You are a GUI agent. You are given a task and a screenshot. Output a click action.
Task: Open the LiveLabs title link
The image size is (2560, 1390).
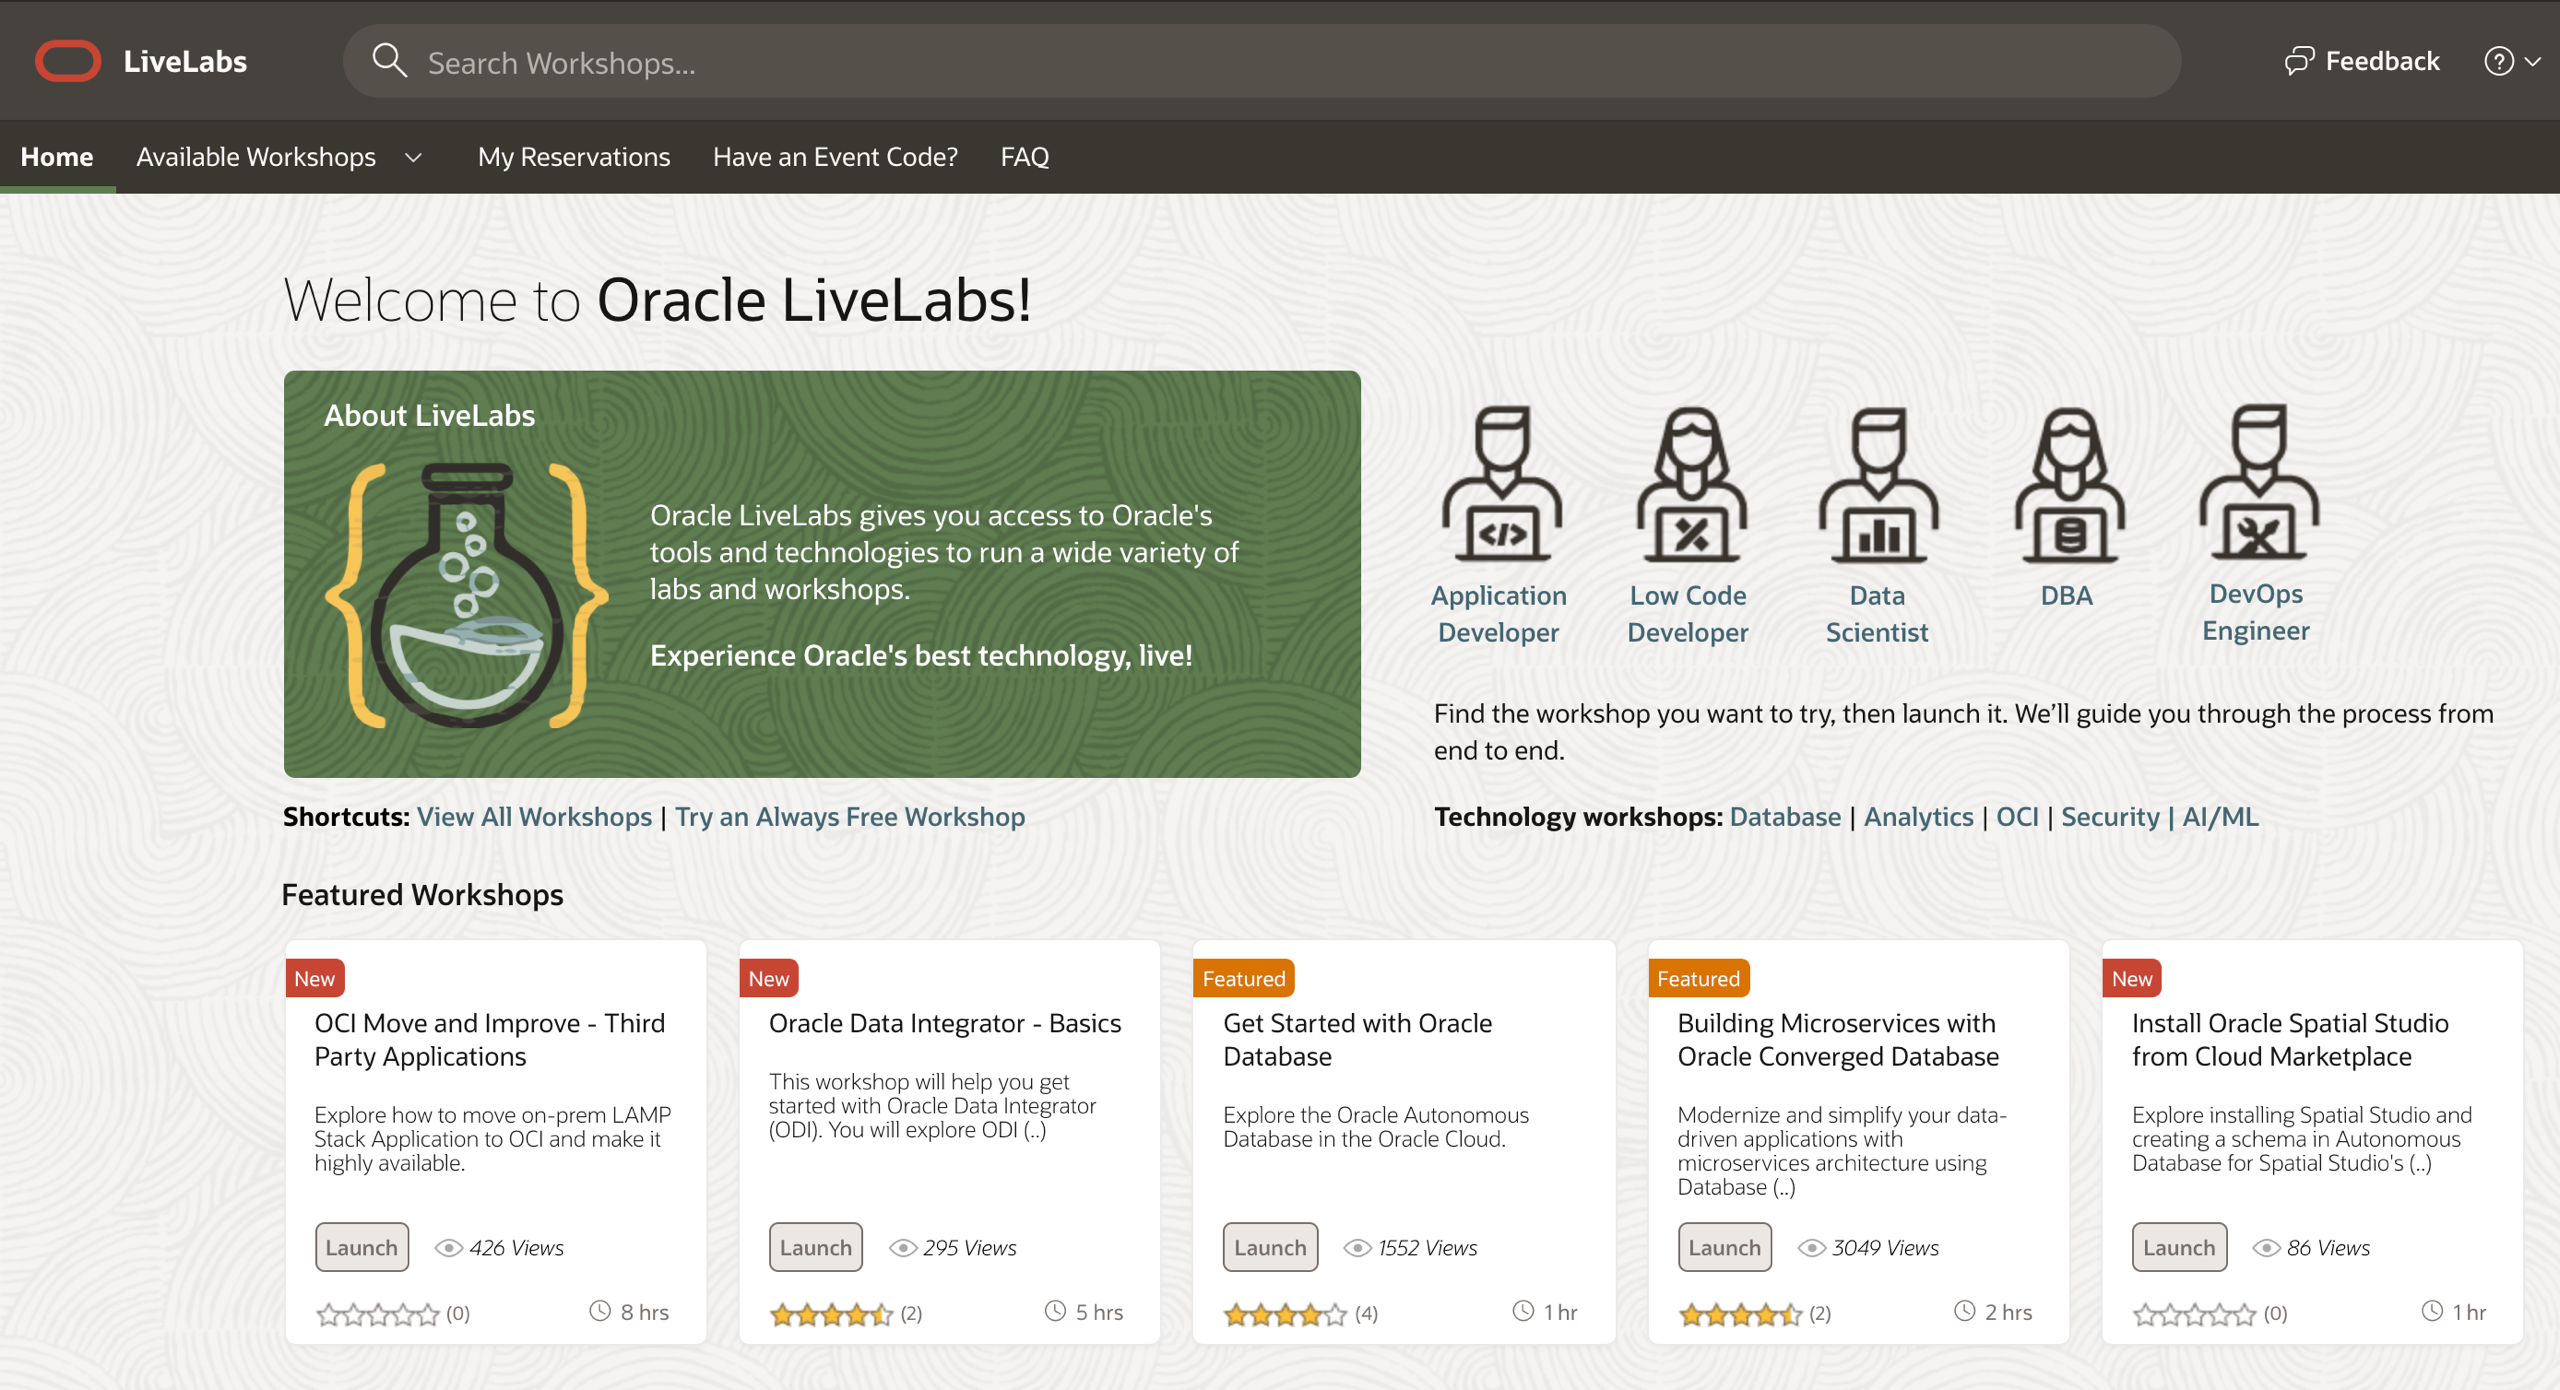185,61
